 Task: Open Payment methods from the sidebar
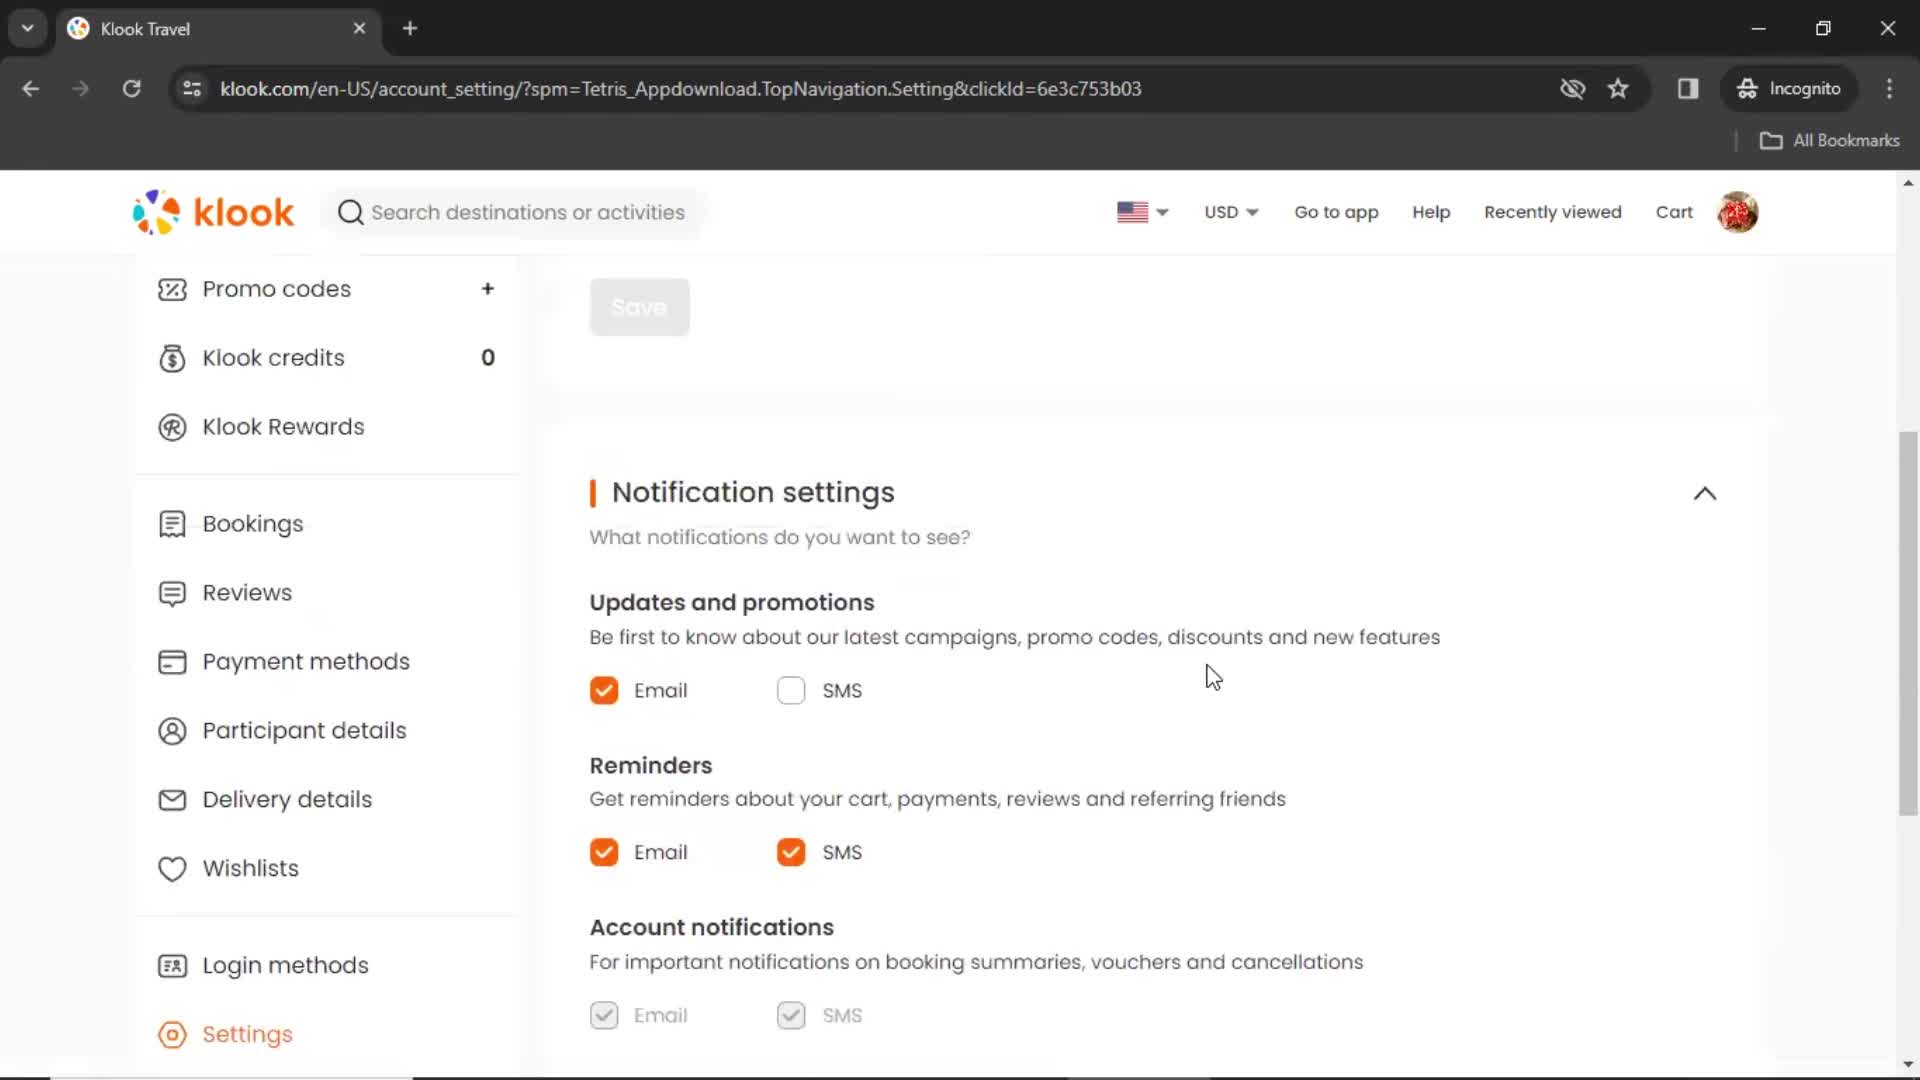(306, 662)
